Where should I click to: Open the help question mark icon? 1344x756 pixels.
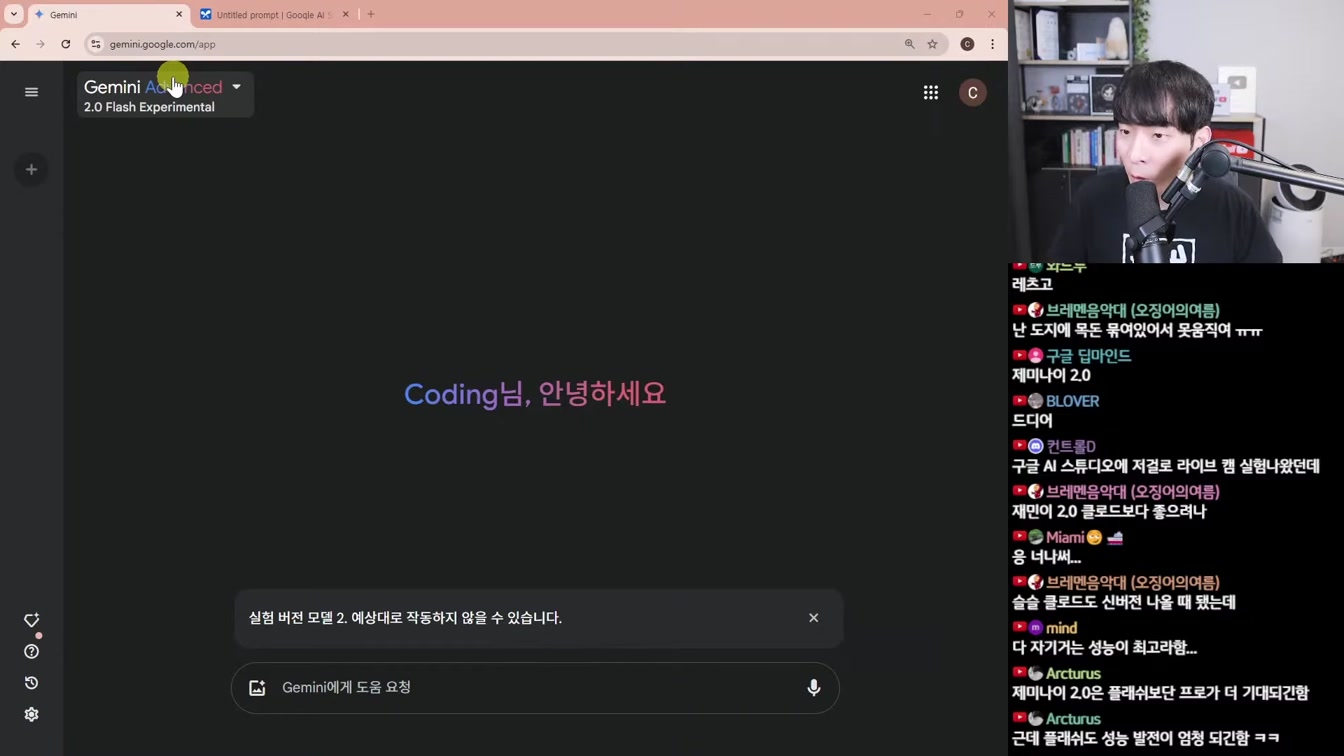pyautogui.click(x=31, y=652)
